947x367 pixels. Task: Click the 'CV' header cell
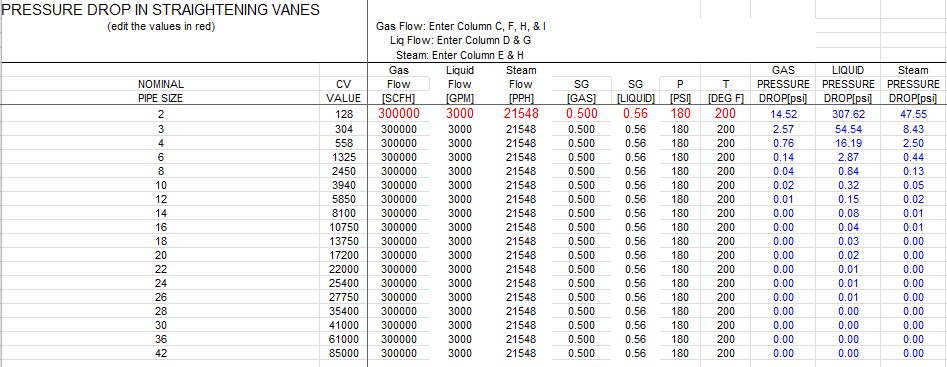coord(343,84)
